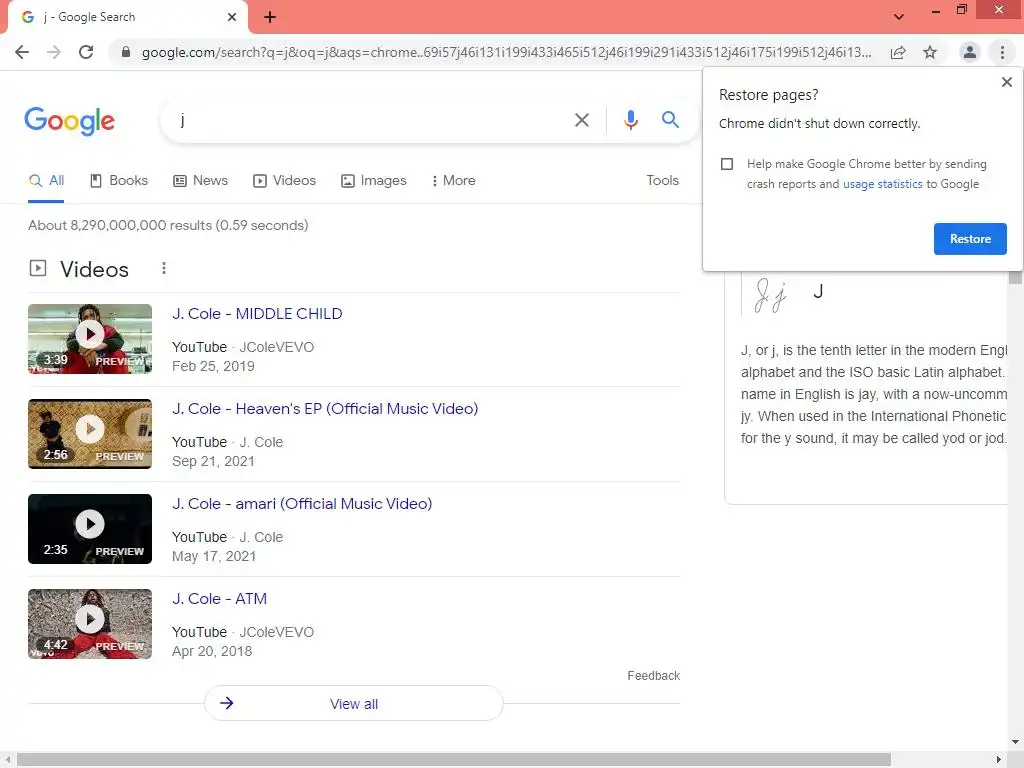This screenshot has height=768, width=1024.
Task: Play the amari video thumbnail
Action: click(x=89, y=529)
